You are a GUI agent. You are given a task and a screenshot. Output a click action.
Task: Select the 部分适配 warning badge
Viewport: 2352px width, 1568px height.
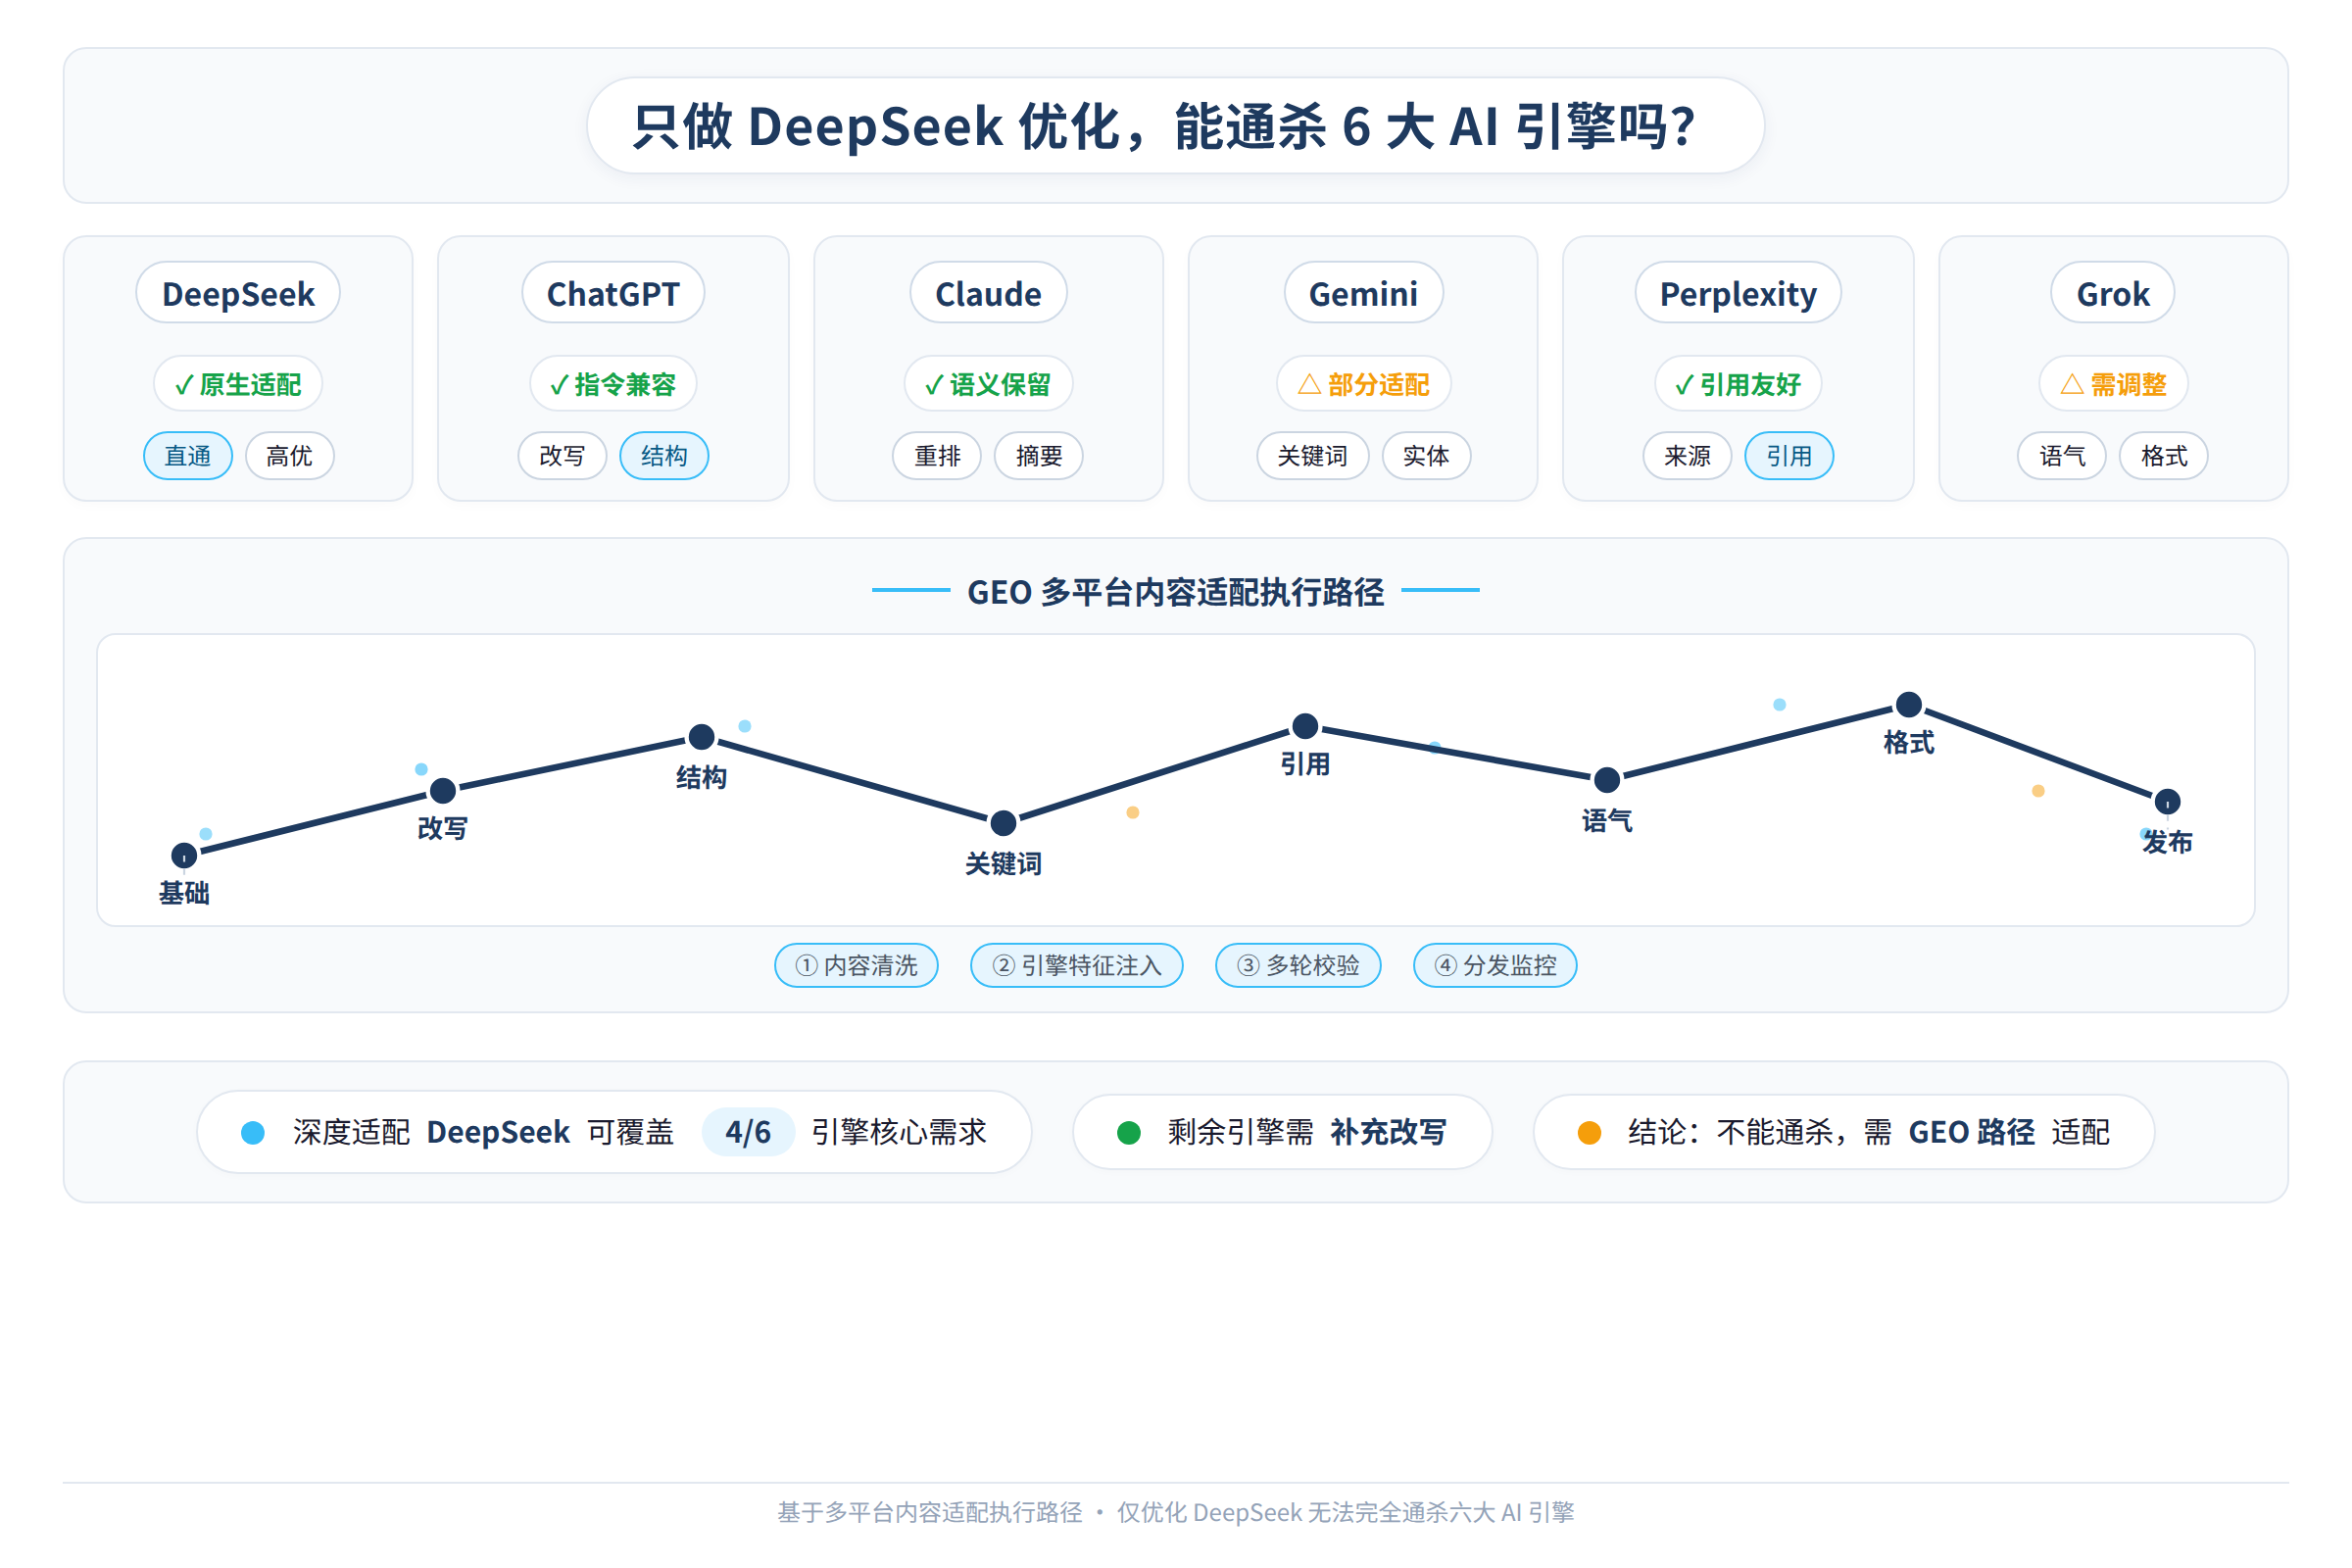click(x=1363, y=384)
